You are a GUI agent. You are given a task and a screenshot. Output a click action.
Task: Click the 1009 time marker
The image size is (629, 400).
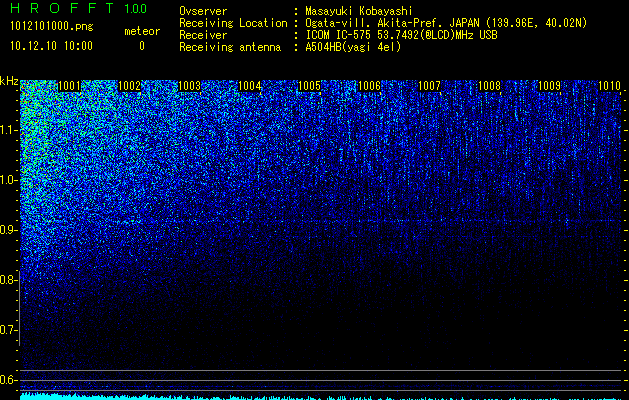(x=549, y=86)
